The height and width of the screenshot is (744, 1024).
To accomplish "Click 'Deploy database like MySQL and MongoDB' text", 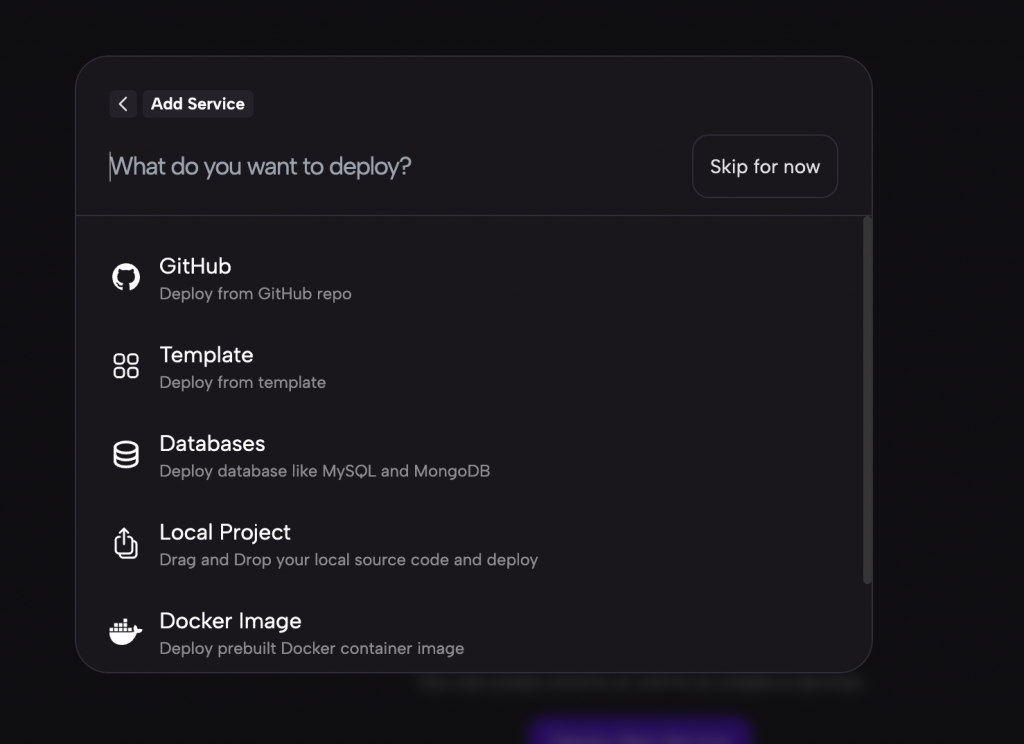I will (x=325, y=472).
